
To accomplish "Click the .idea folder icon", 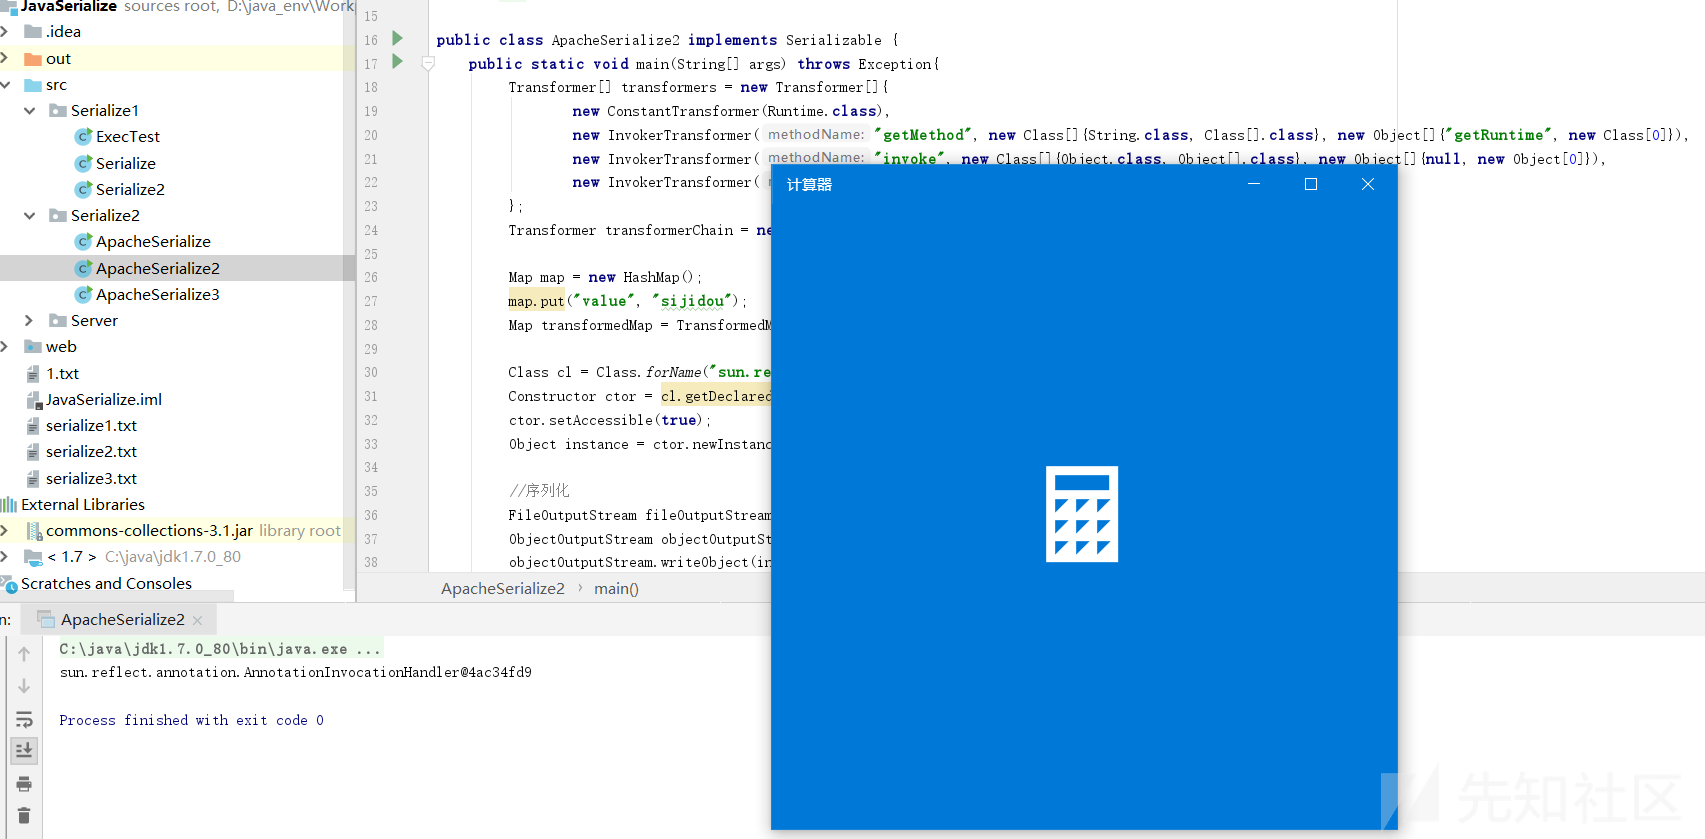I will click(33, 32).
